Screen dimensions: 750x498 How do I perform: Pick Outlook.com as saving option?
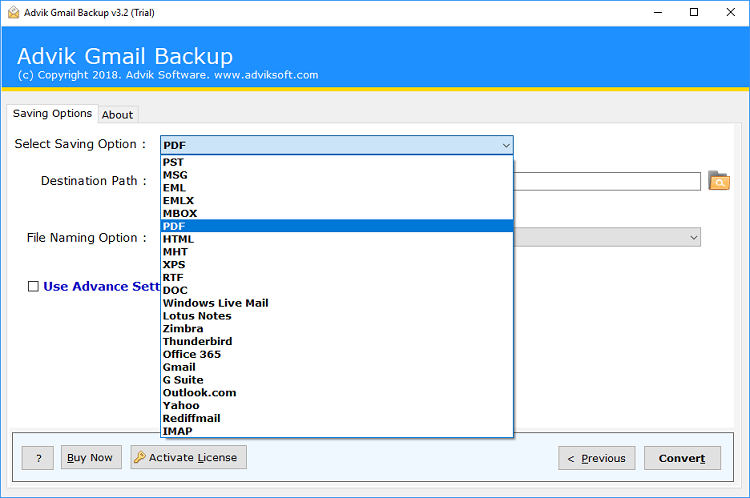(337, 393)
